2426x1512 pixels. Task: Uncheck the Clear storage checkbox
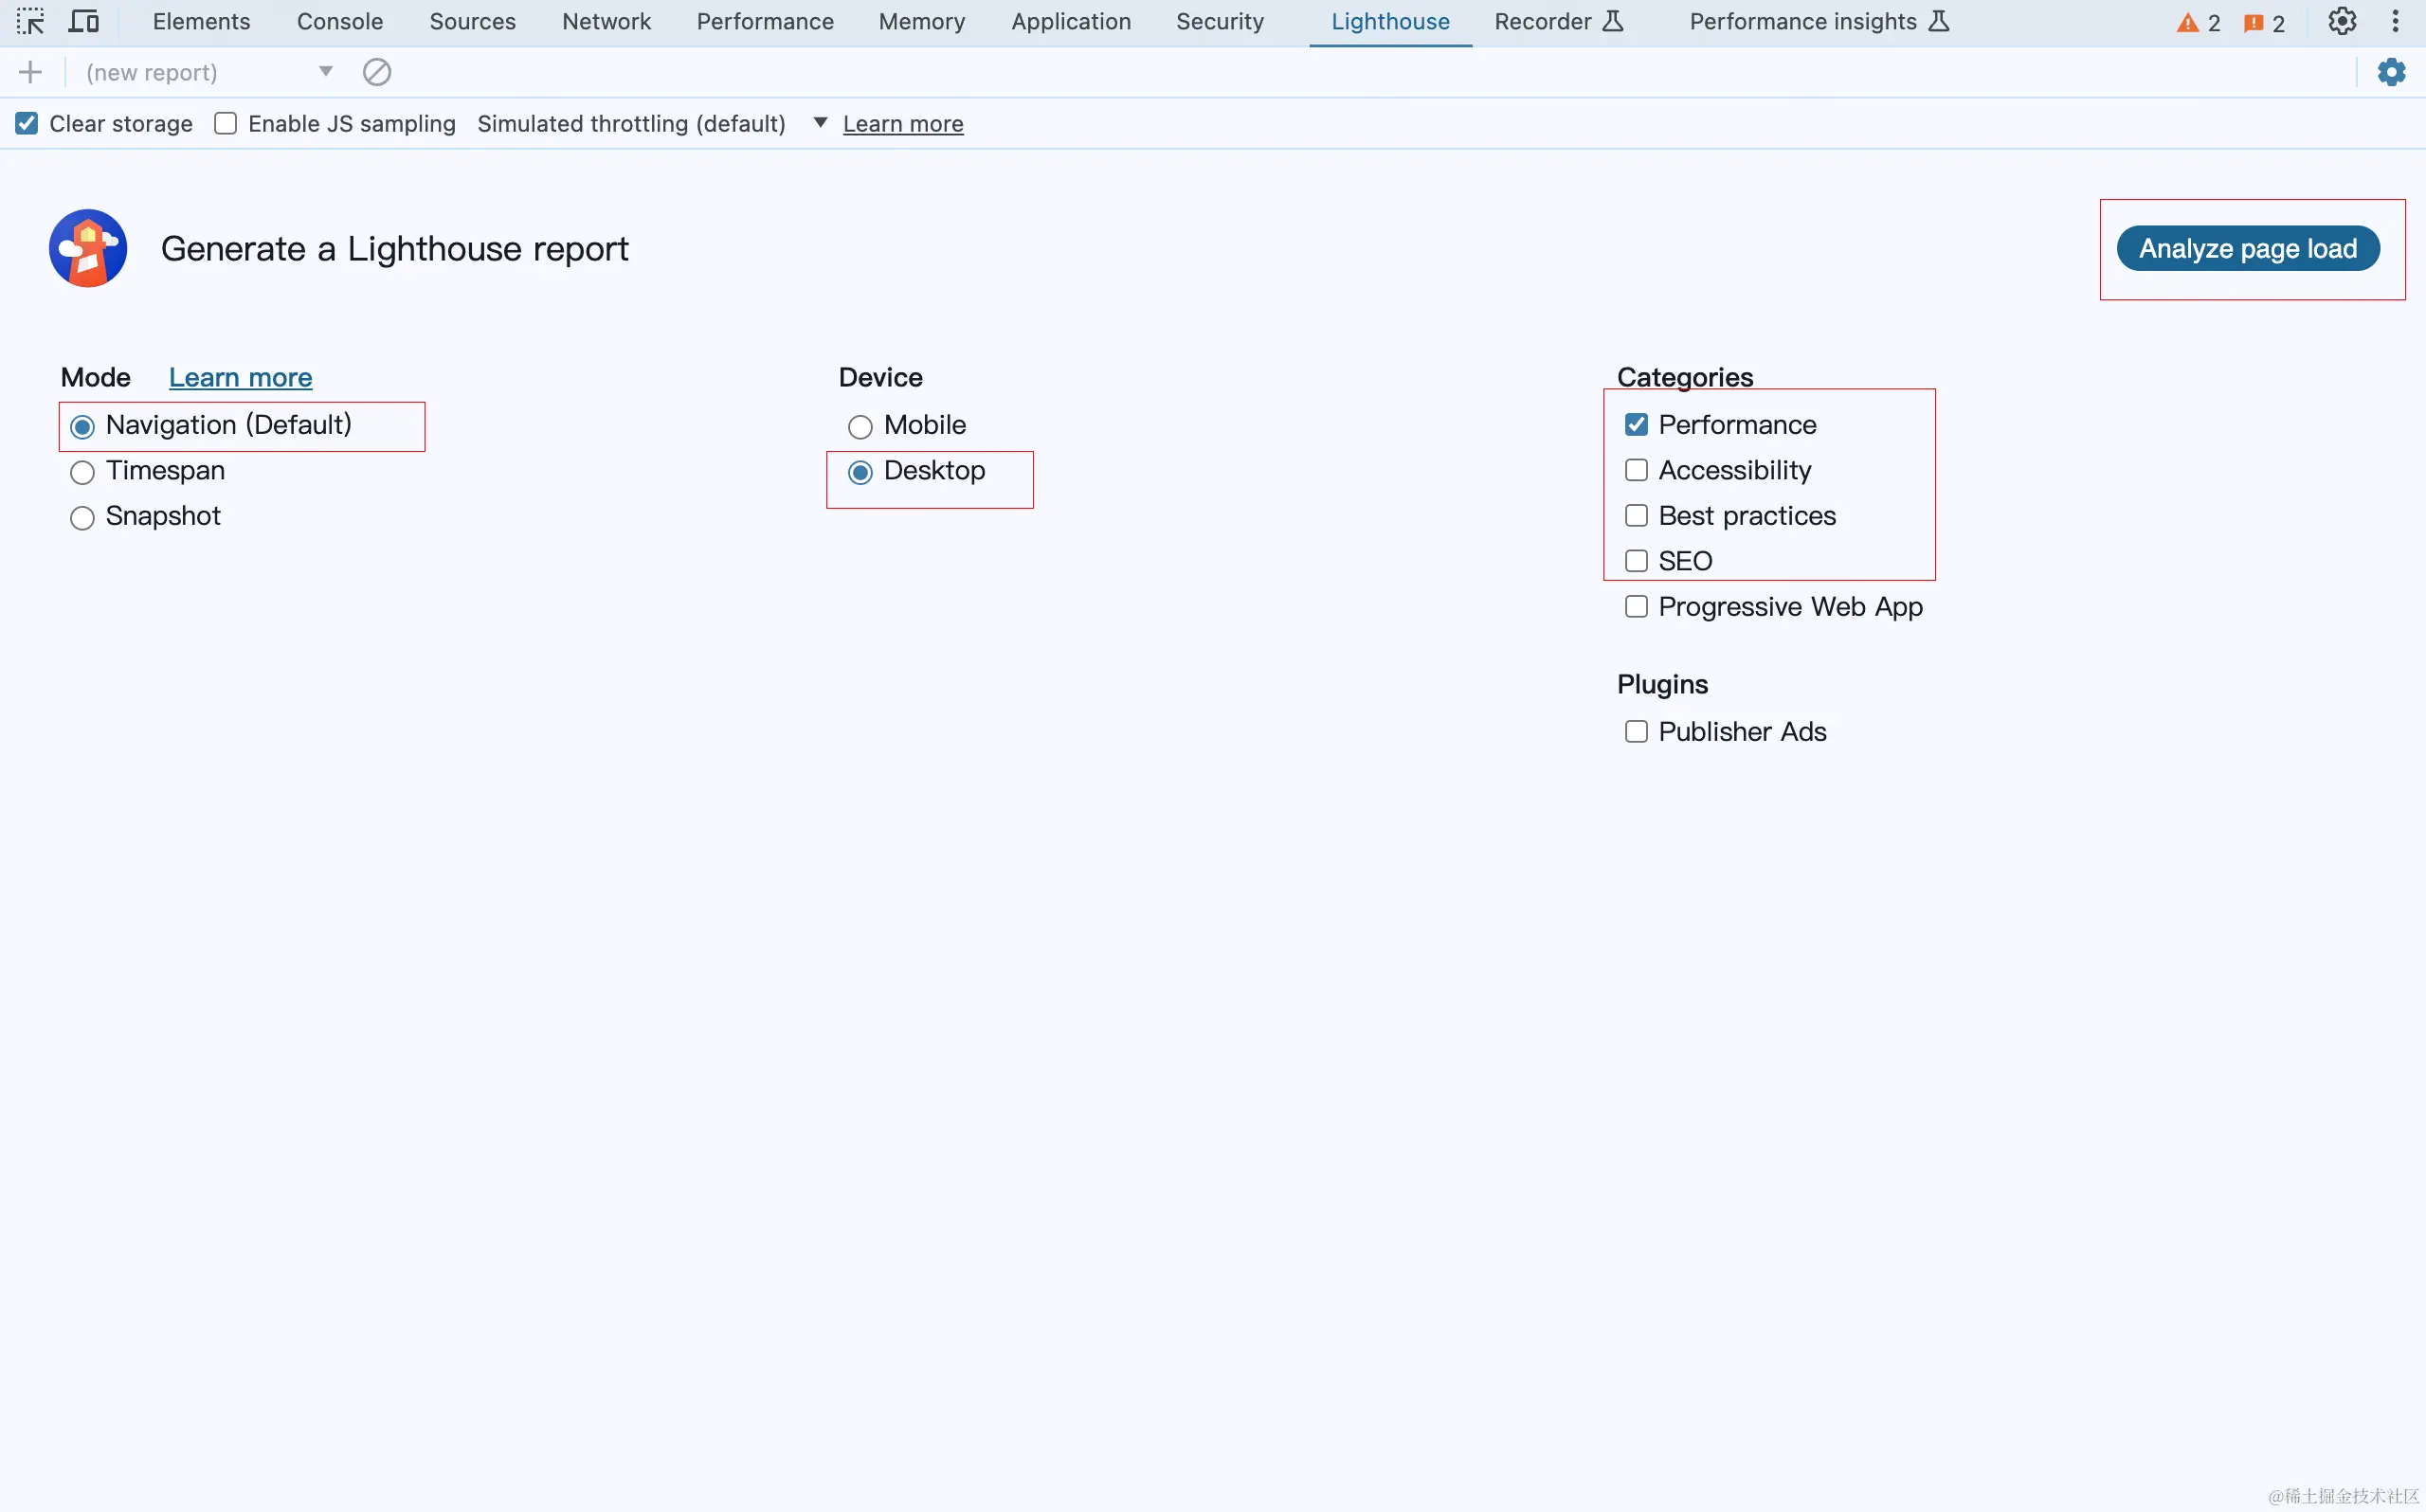pyautogui.click(x=27, y=123)
